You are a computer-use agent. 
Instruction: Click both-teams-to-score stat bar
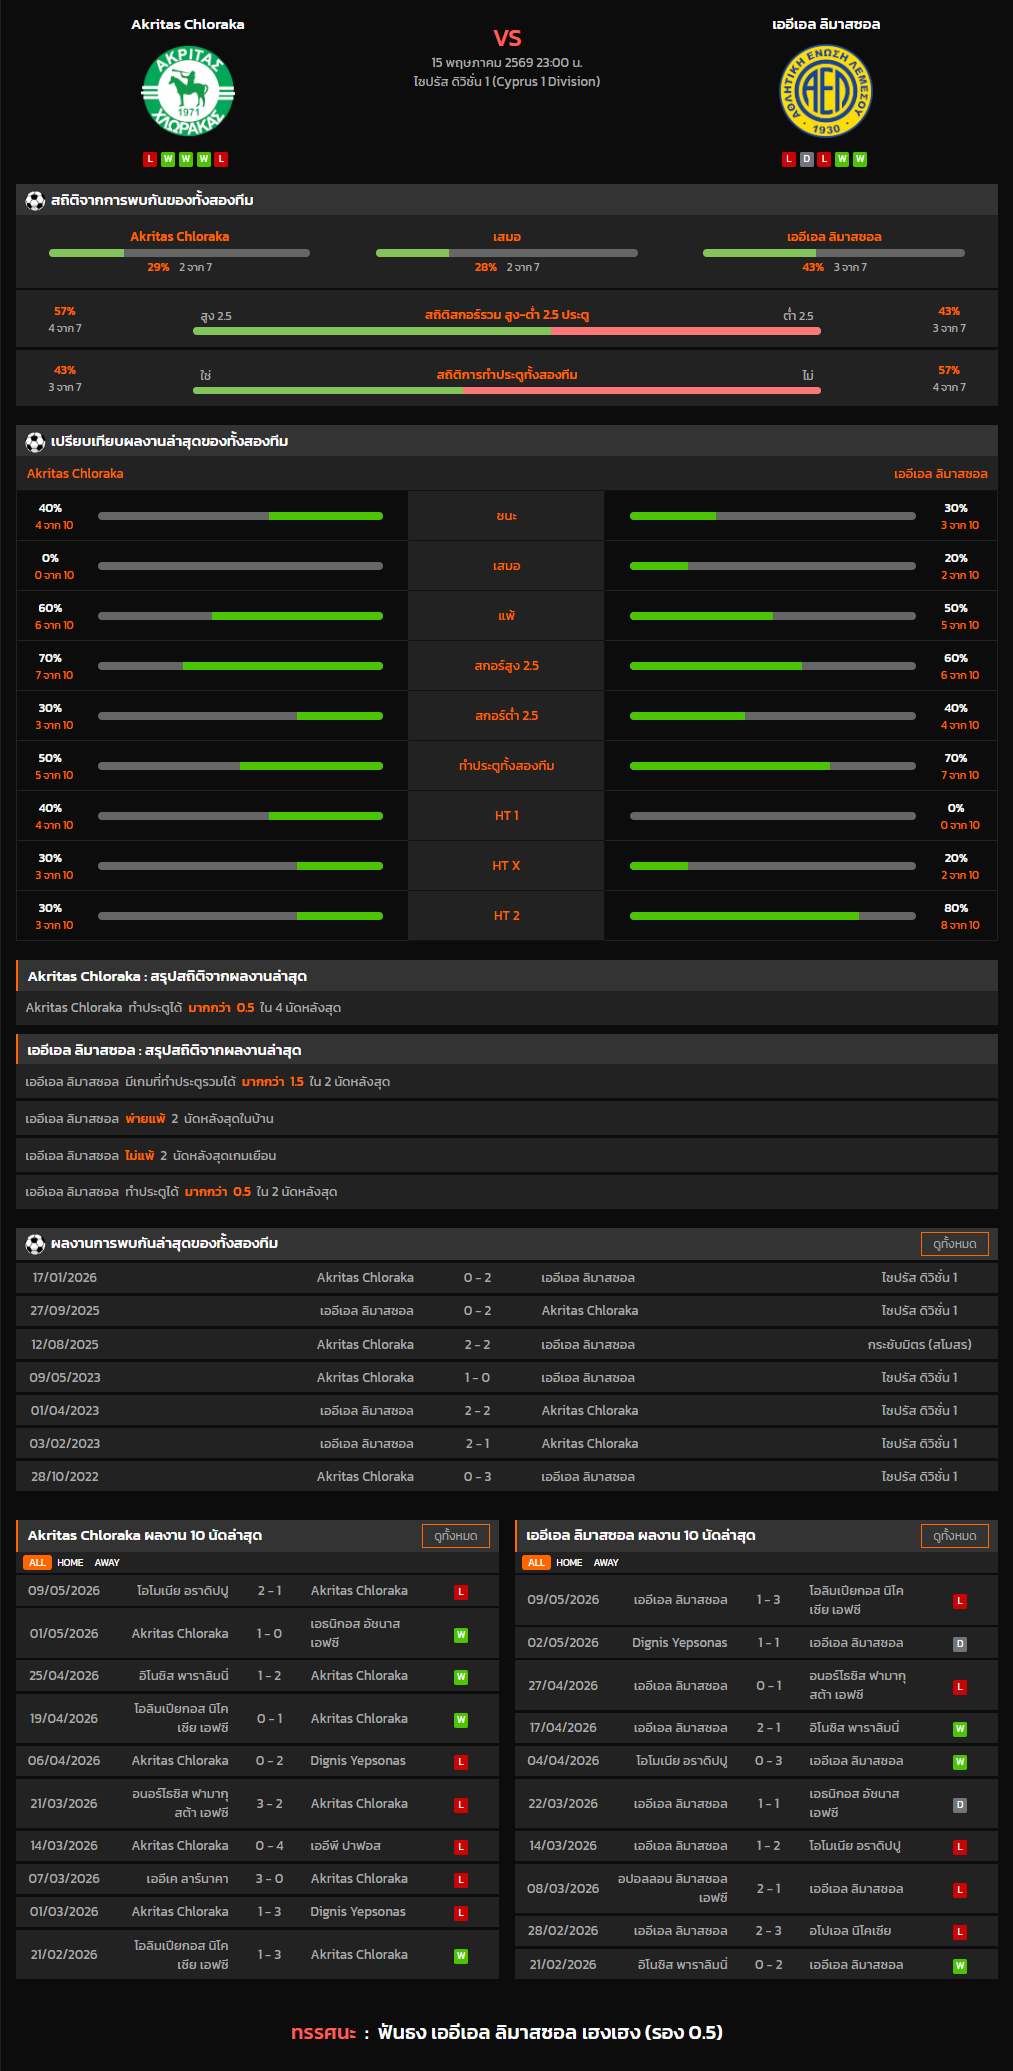point(507,390)
